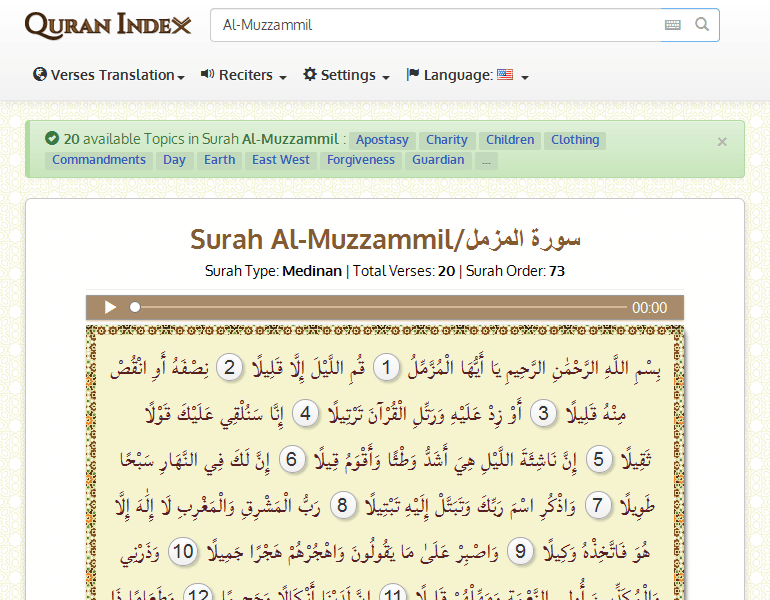Select the Apostasy topic tag

point(382,140)
